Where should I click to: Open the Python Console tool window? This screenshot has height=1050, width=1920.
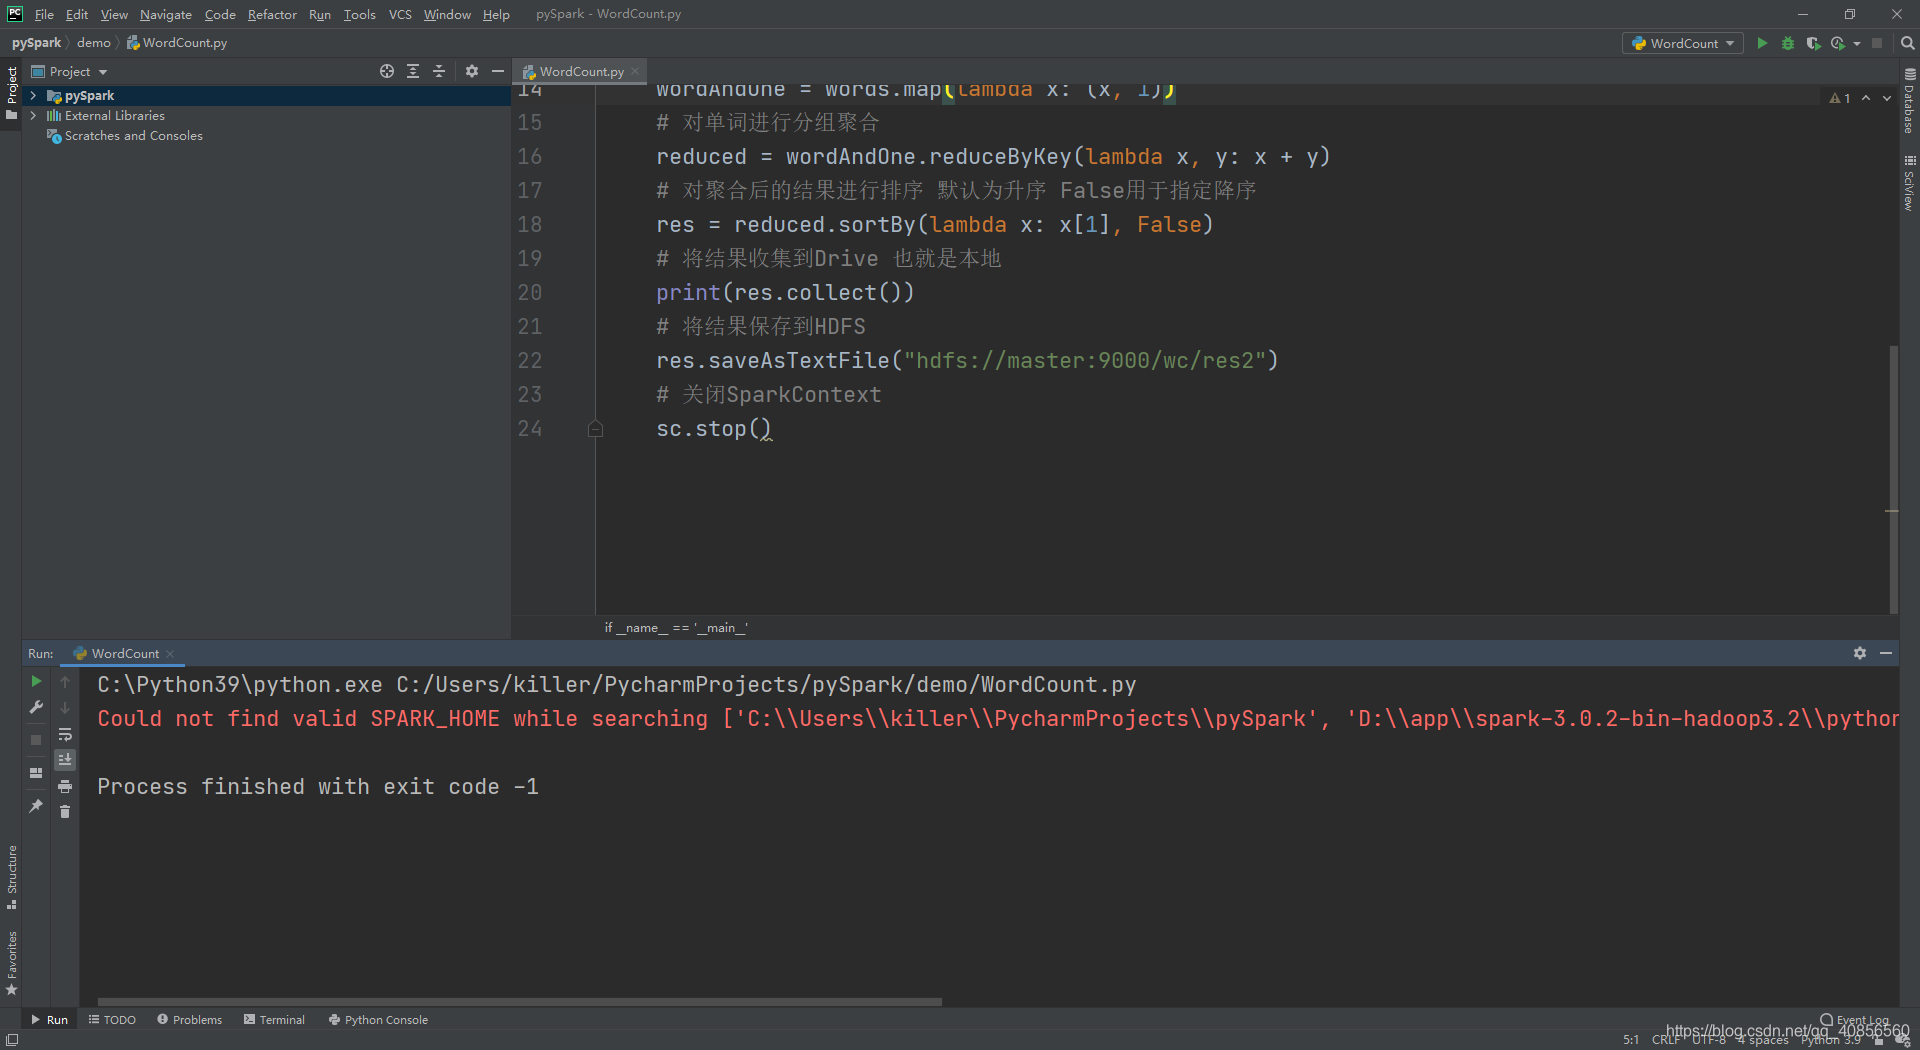(x=378, y=1020)
